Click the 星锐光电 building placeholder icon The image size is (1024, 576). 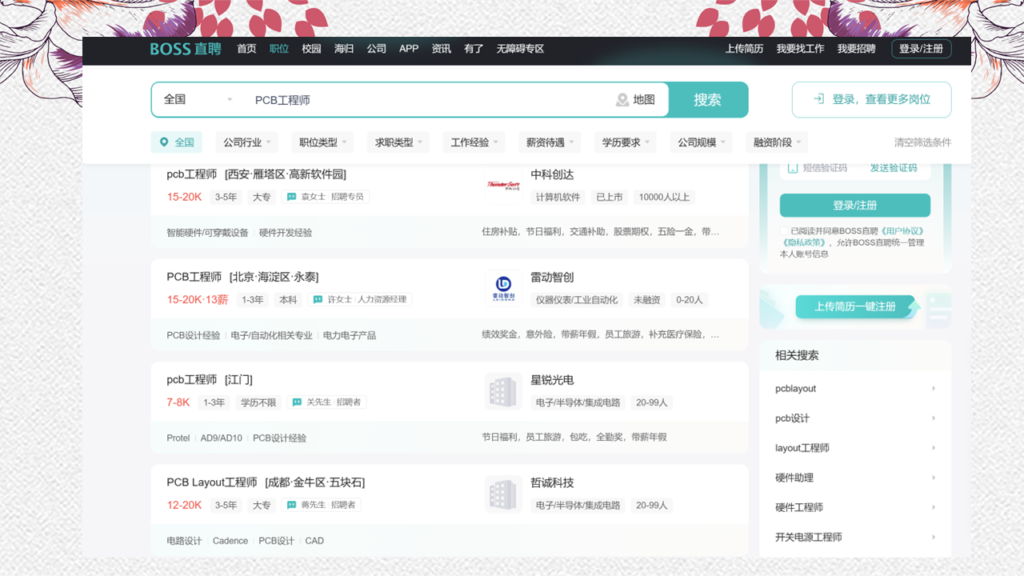(x=502, y=391)
